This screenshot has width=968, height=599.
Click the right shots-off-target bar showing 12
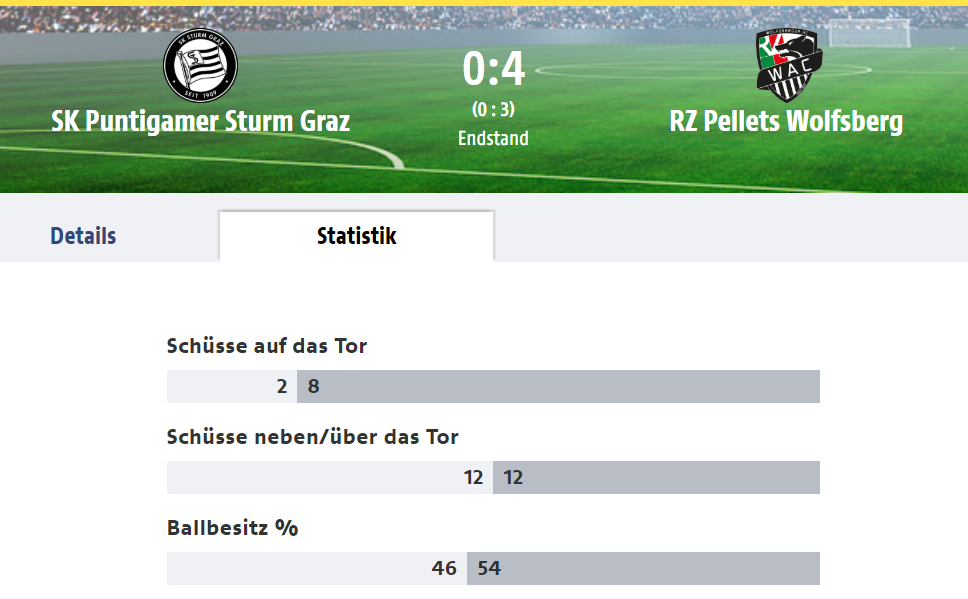click(x=656, y=477)
